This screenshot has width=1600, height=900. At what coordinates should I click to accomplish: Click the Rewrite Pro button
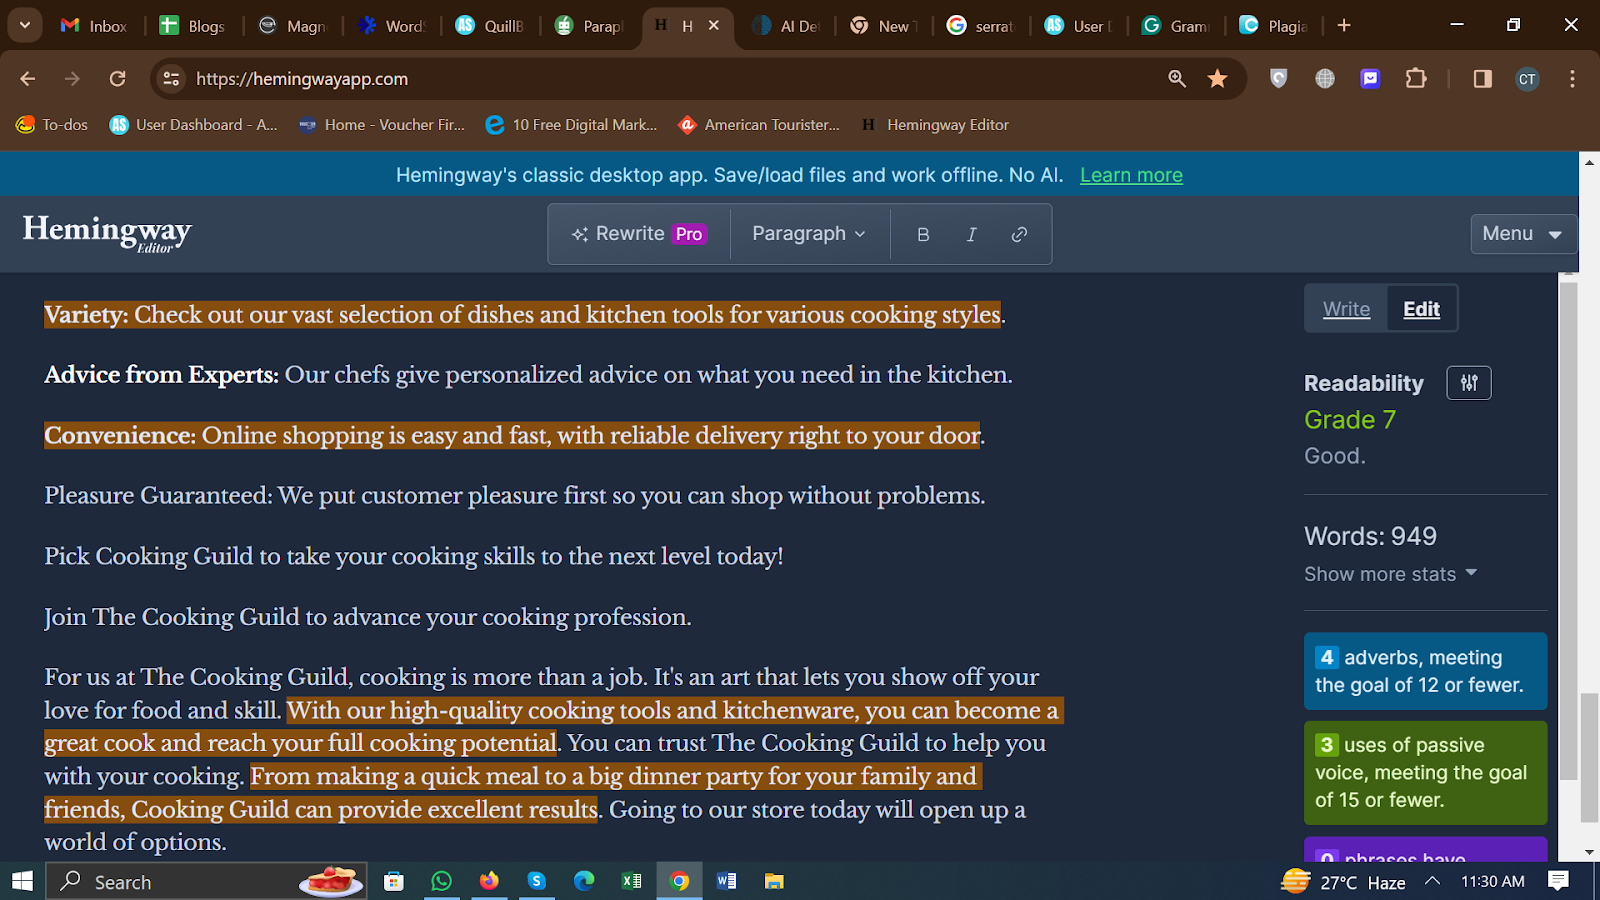640,234
